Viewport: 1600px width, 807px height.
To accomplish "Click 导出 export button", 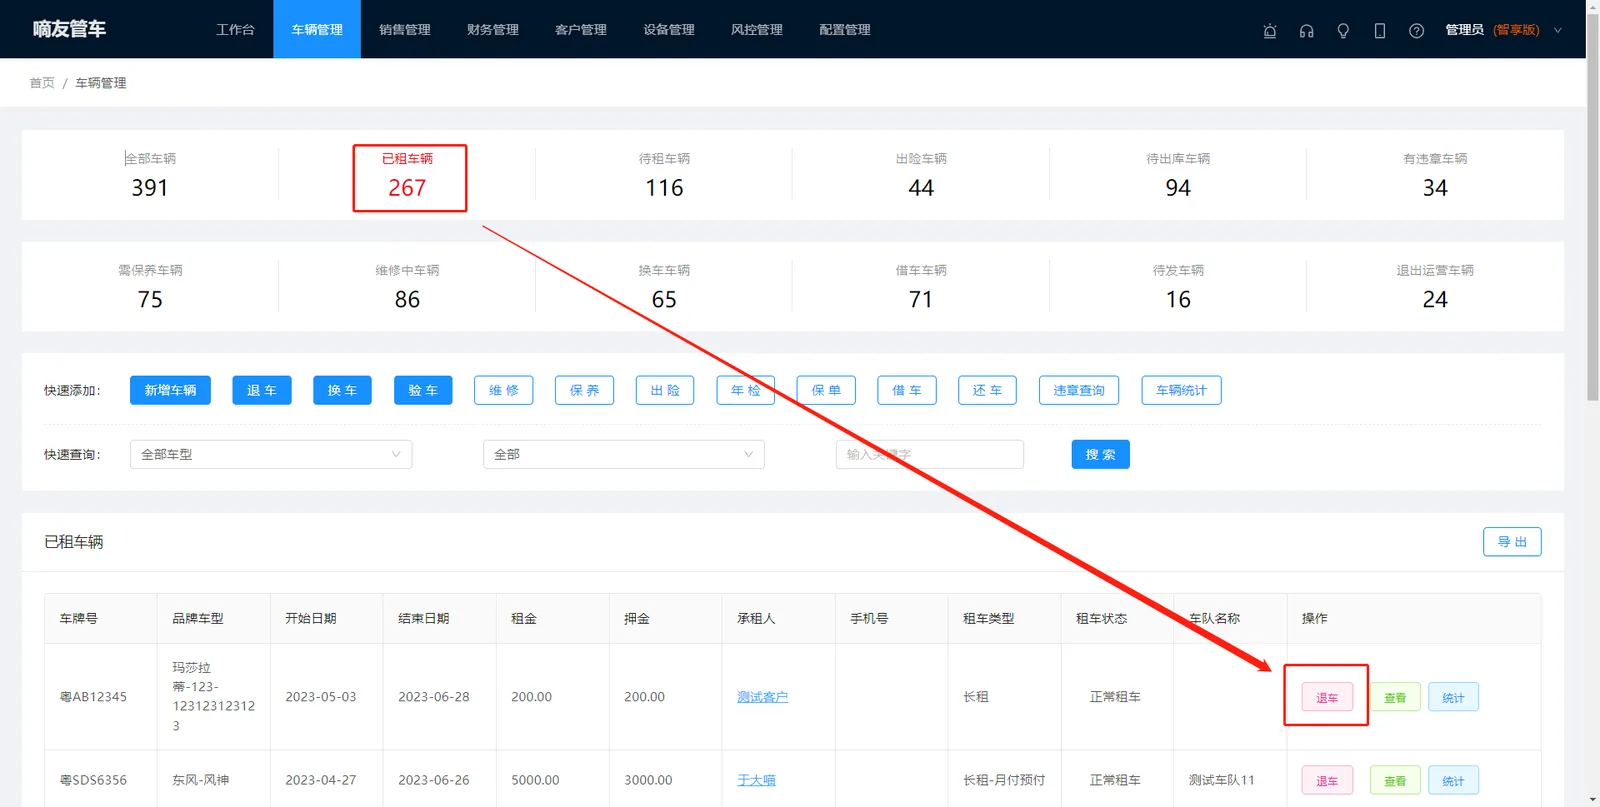I will pos(1512,542).
